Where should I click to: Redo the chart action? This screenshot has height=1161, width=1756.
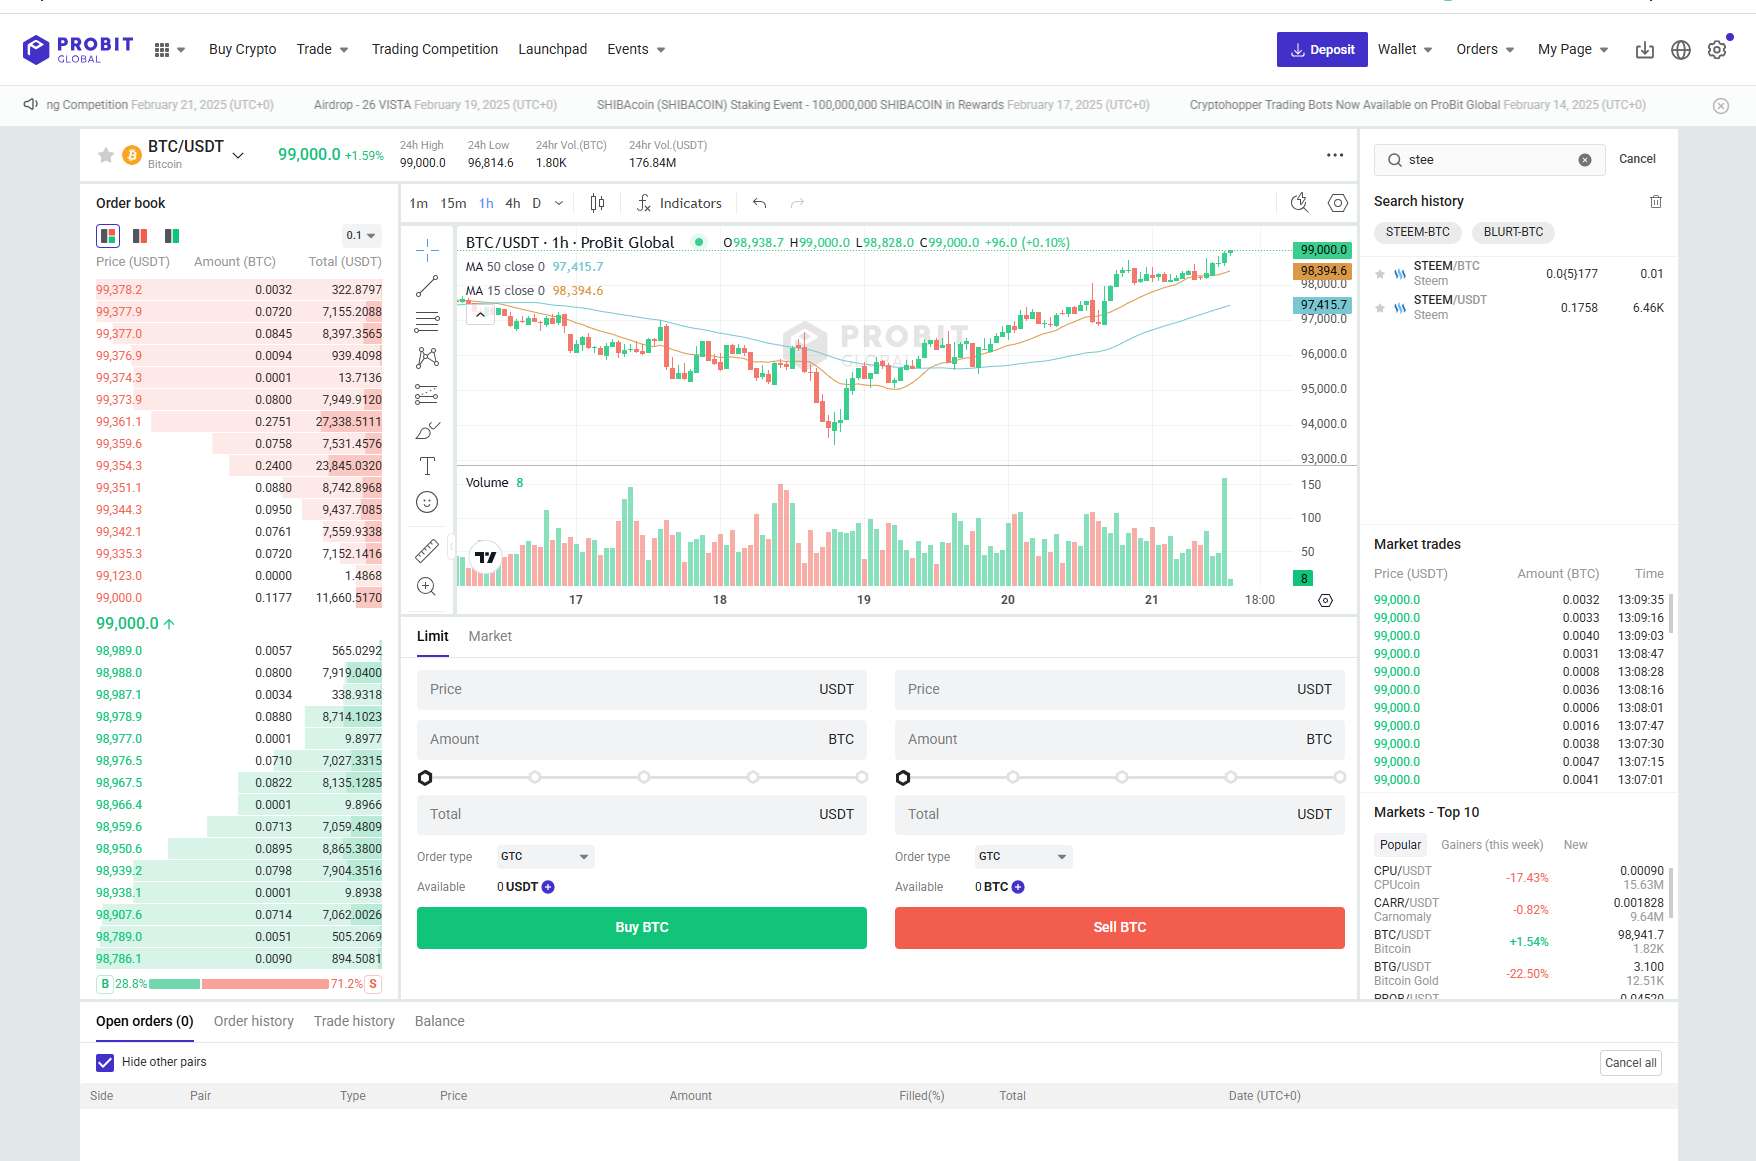(797, 203)
